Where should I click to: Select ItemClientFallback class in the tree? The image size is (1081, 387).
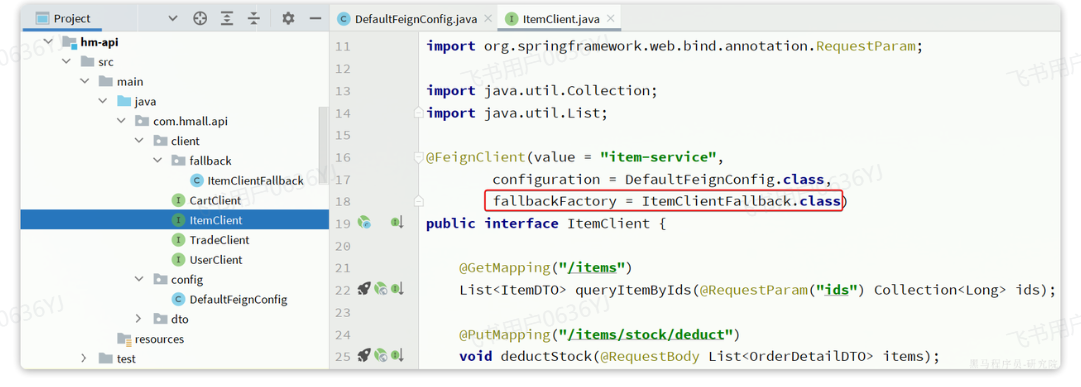(x=255, y=181)
